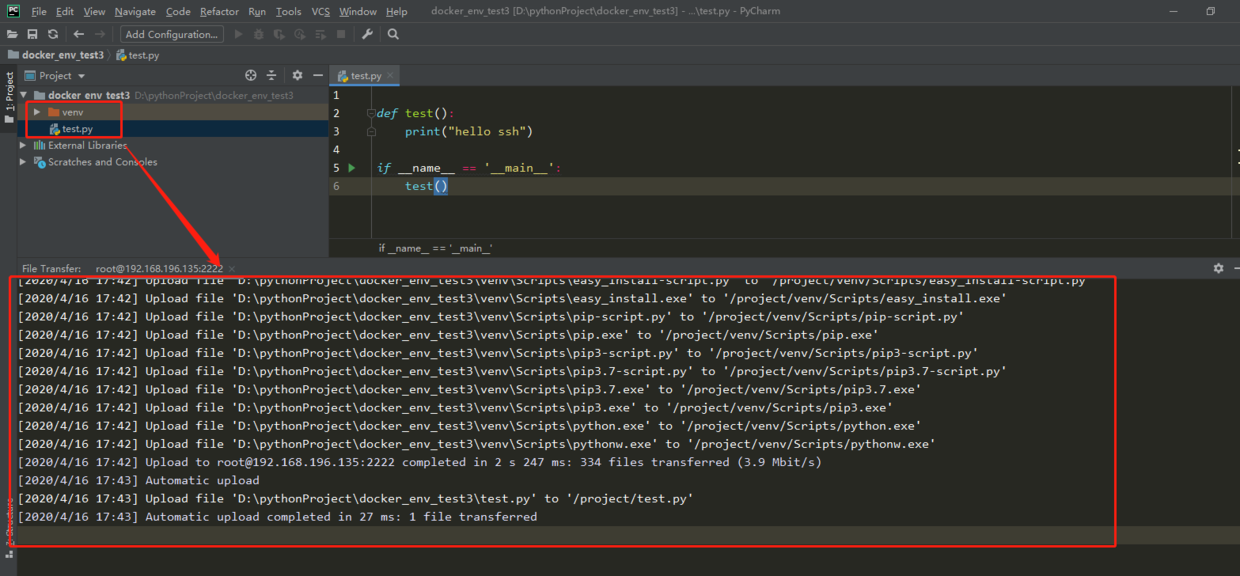Screen dimensions: 1240x576
Task: Open the Help menu
Action: point(396,12)
